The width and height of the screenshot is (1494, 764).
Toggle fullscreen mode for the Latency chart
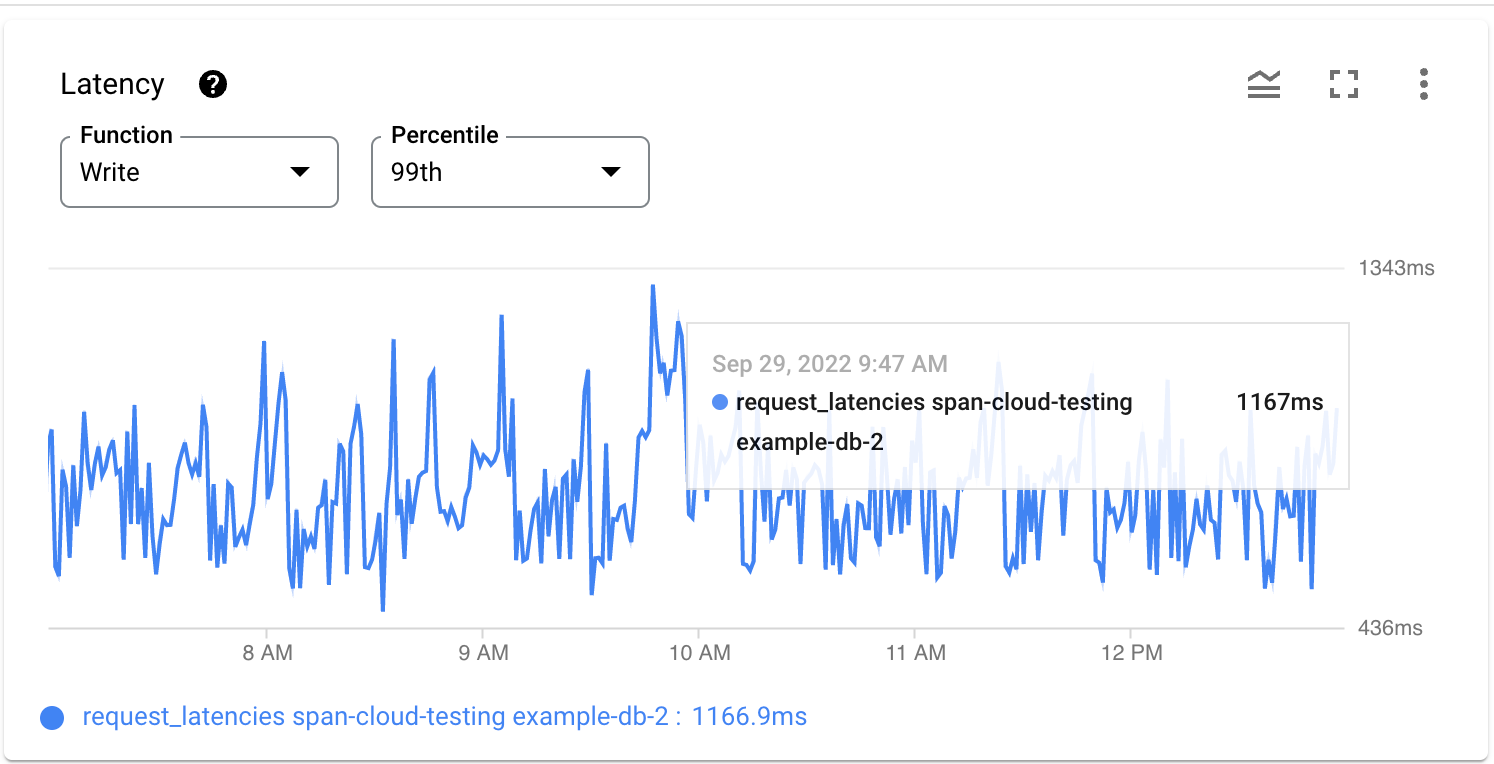click(x=1344, y=84)
